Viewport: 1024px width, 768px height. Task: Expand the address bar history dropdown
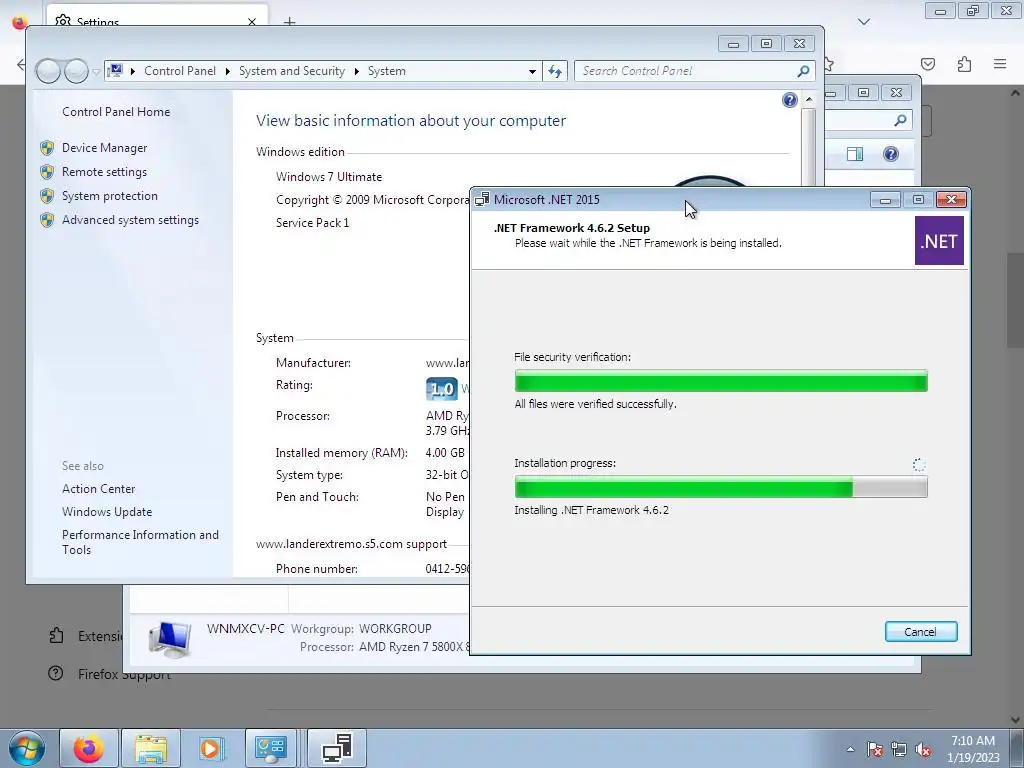coord(532,71)
